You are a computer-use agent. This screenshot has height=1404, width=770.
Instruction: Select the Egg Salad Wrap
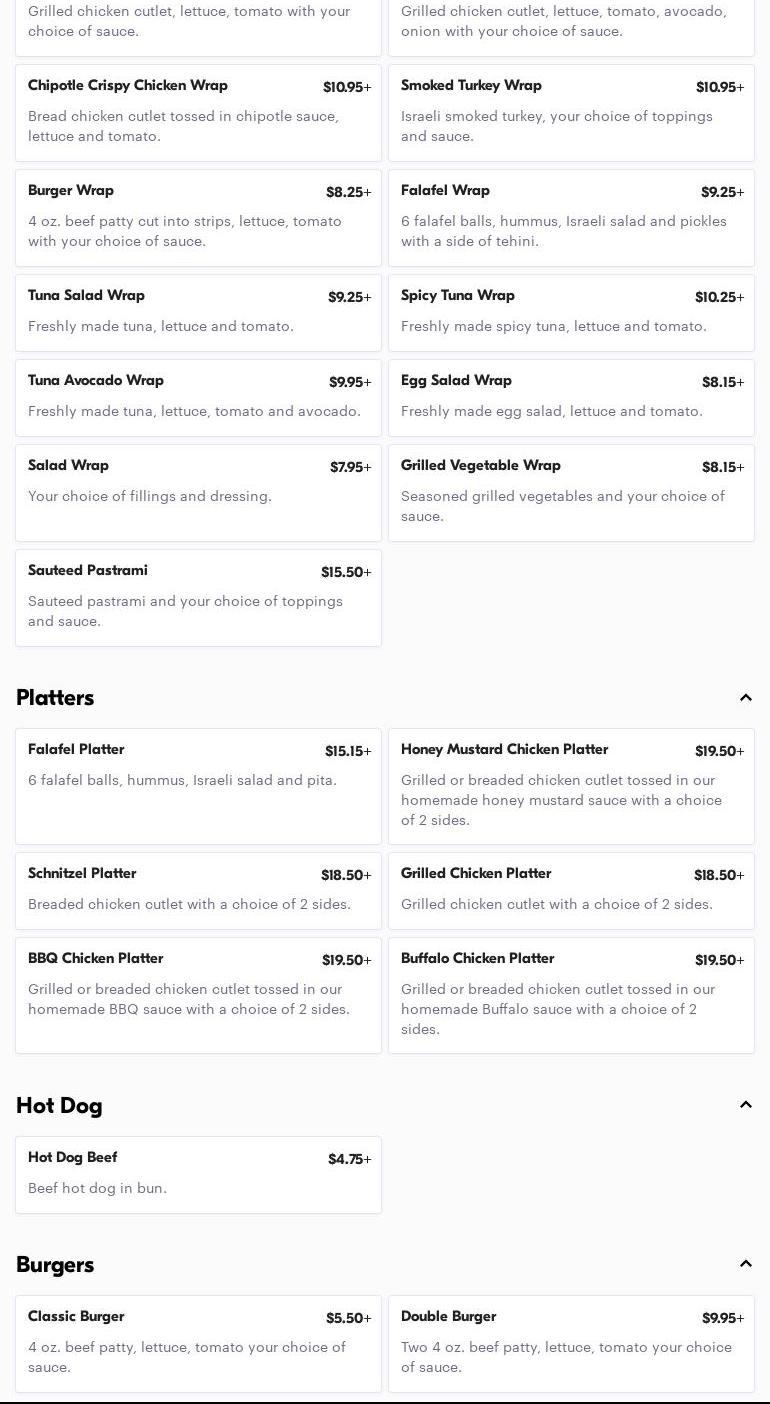pyautogui.click(x=571, y=398)
